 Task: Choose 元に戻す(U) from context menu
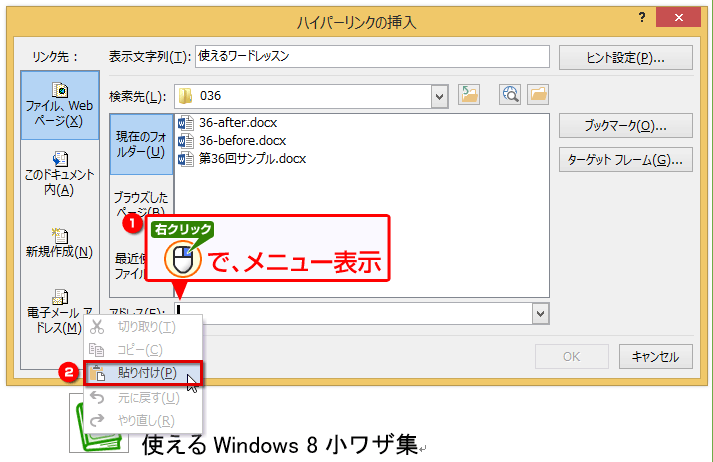coord(143,398)
